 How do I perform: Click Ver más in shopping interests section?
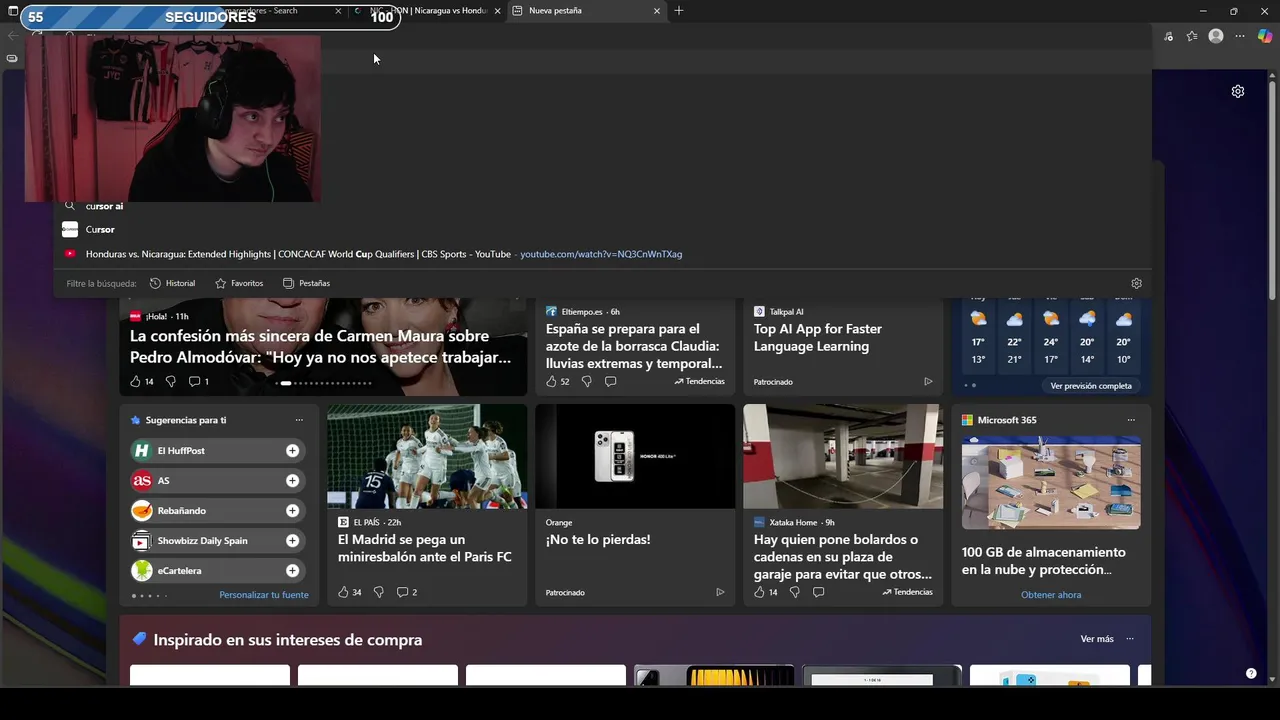click(x=1097, y=639)
